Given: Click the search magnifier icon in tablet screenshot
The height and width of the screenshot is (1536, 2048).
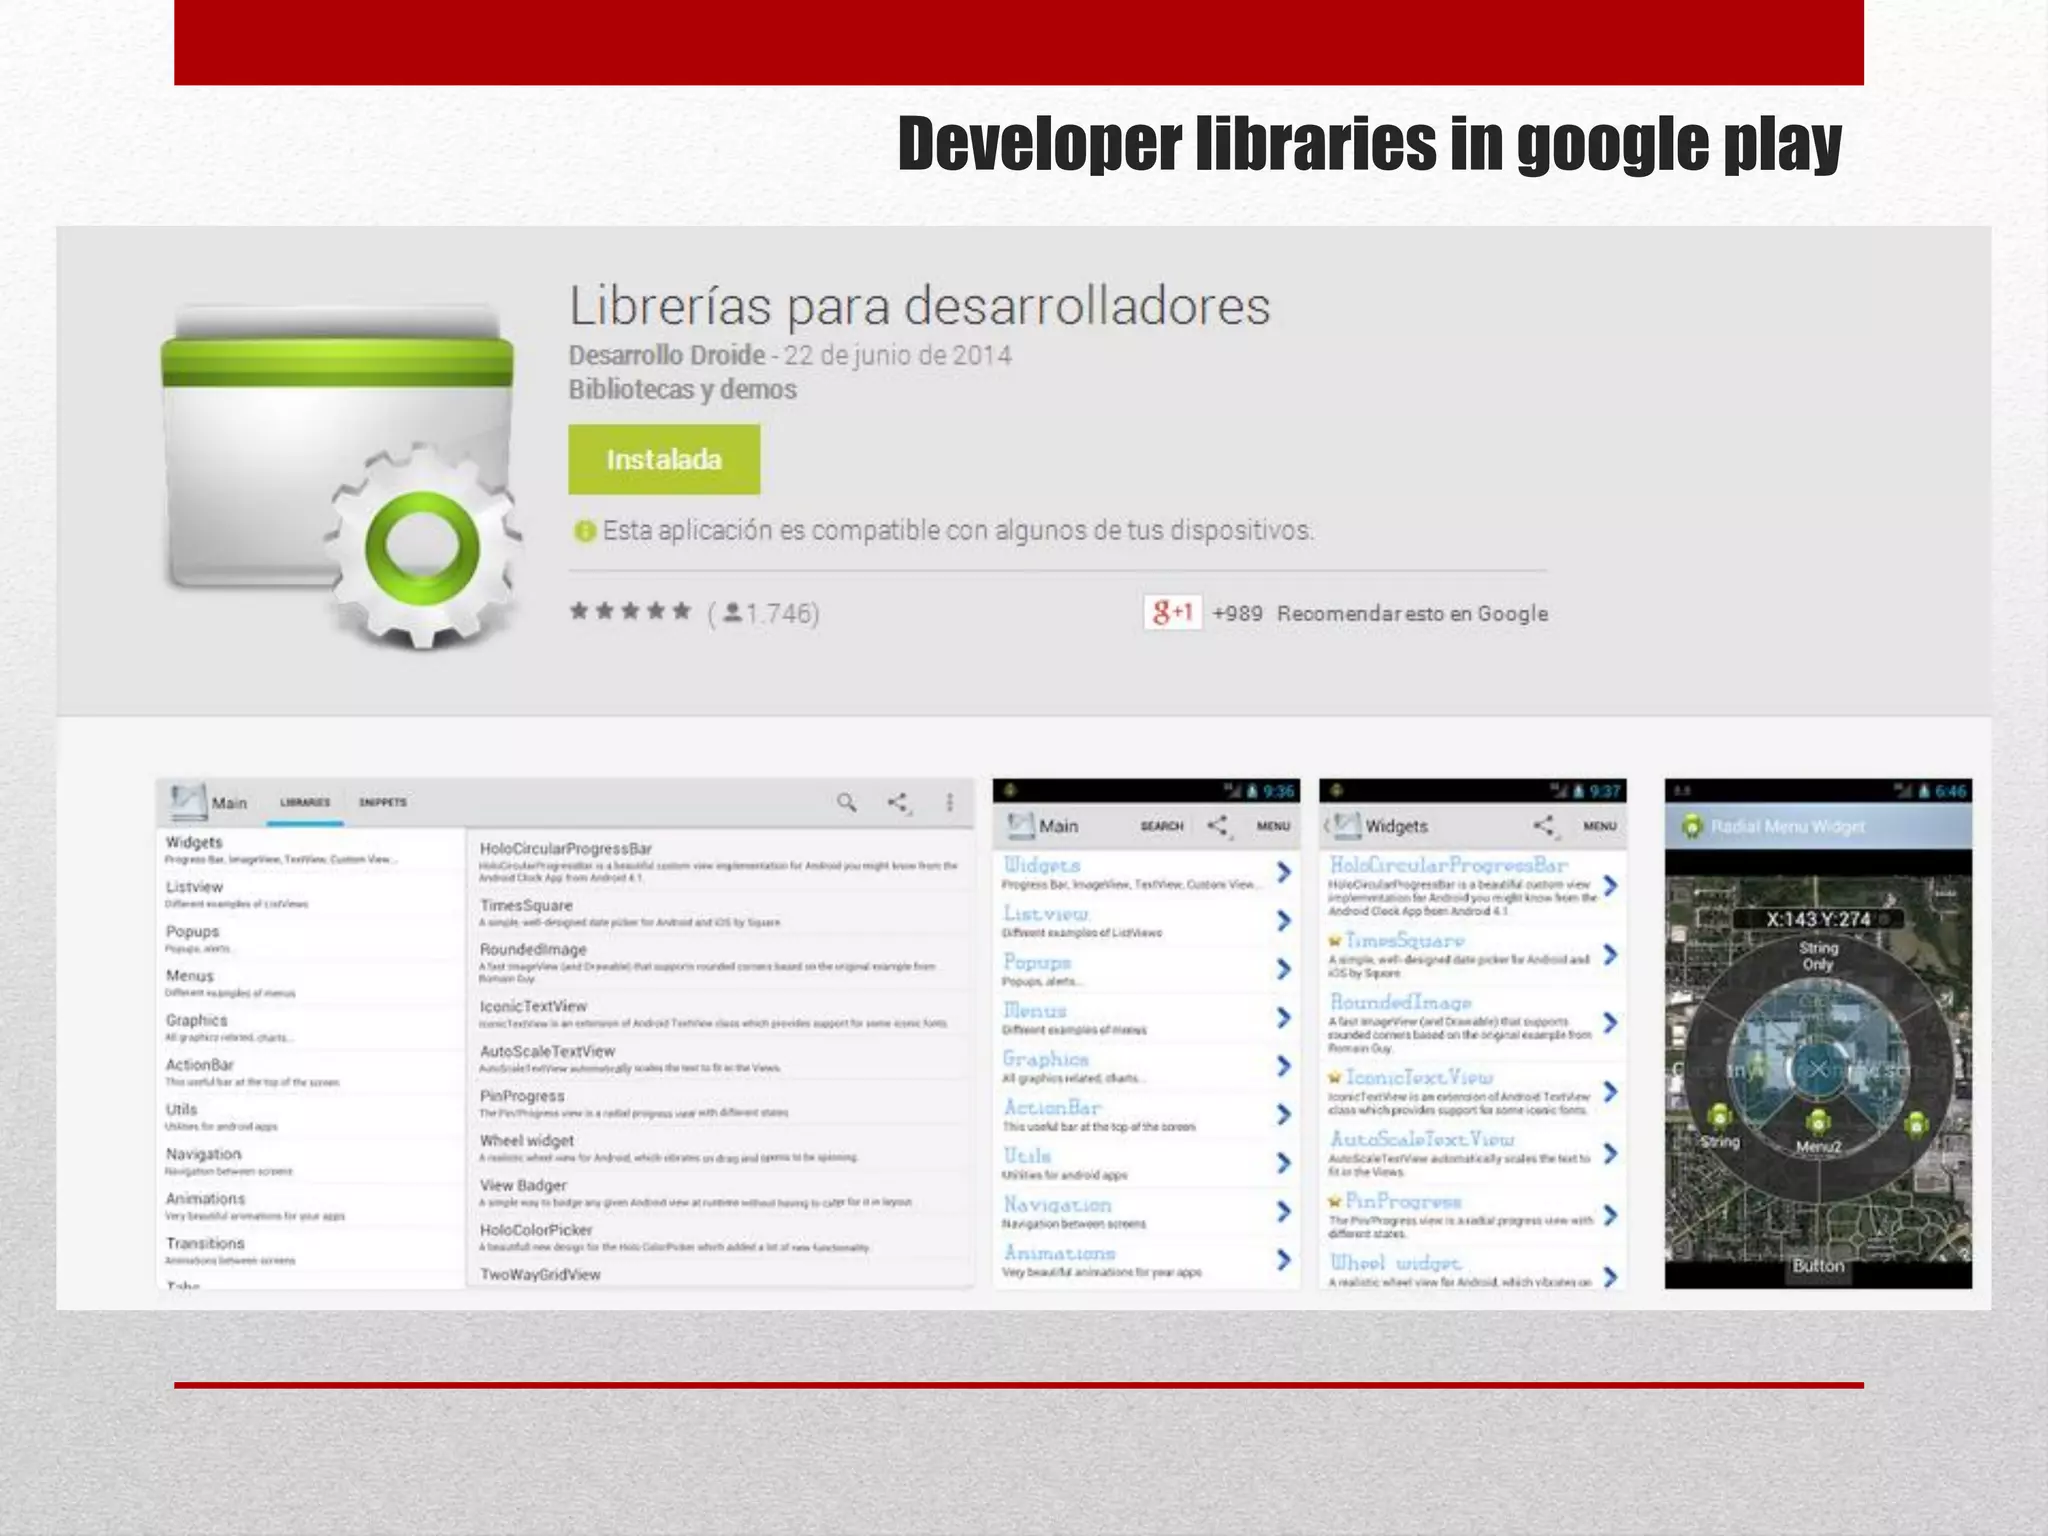Looking at the screenshot, I should (846, 802).
